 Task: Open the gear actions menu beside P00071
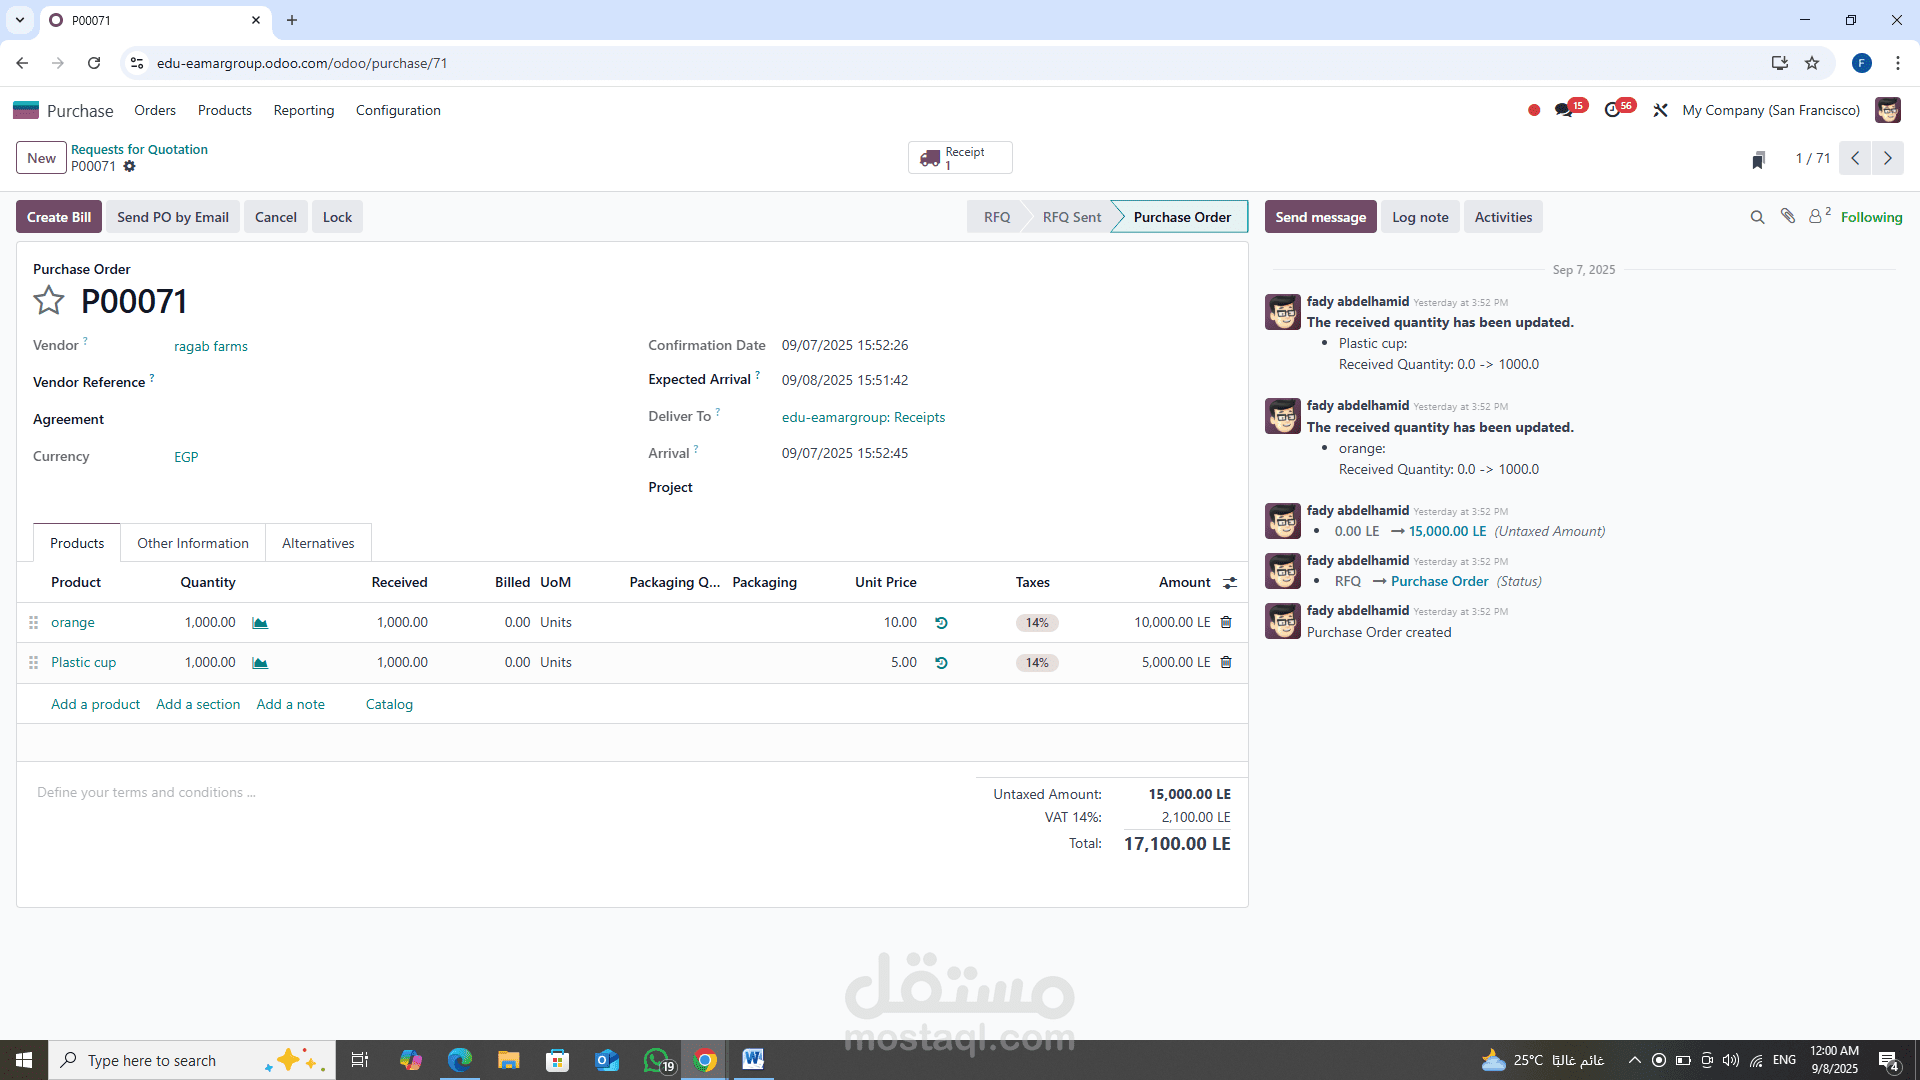click(x=129, y=167)
